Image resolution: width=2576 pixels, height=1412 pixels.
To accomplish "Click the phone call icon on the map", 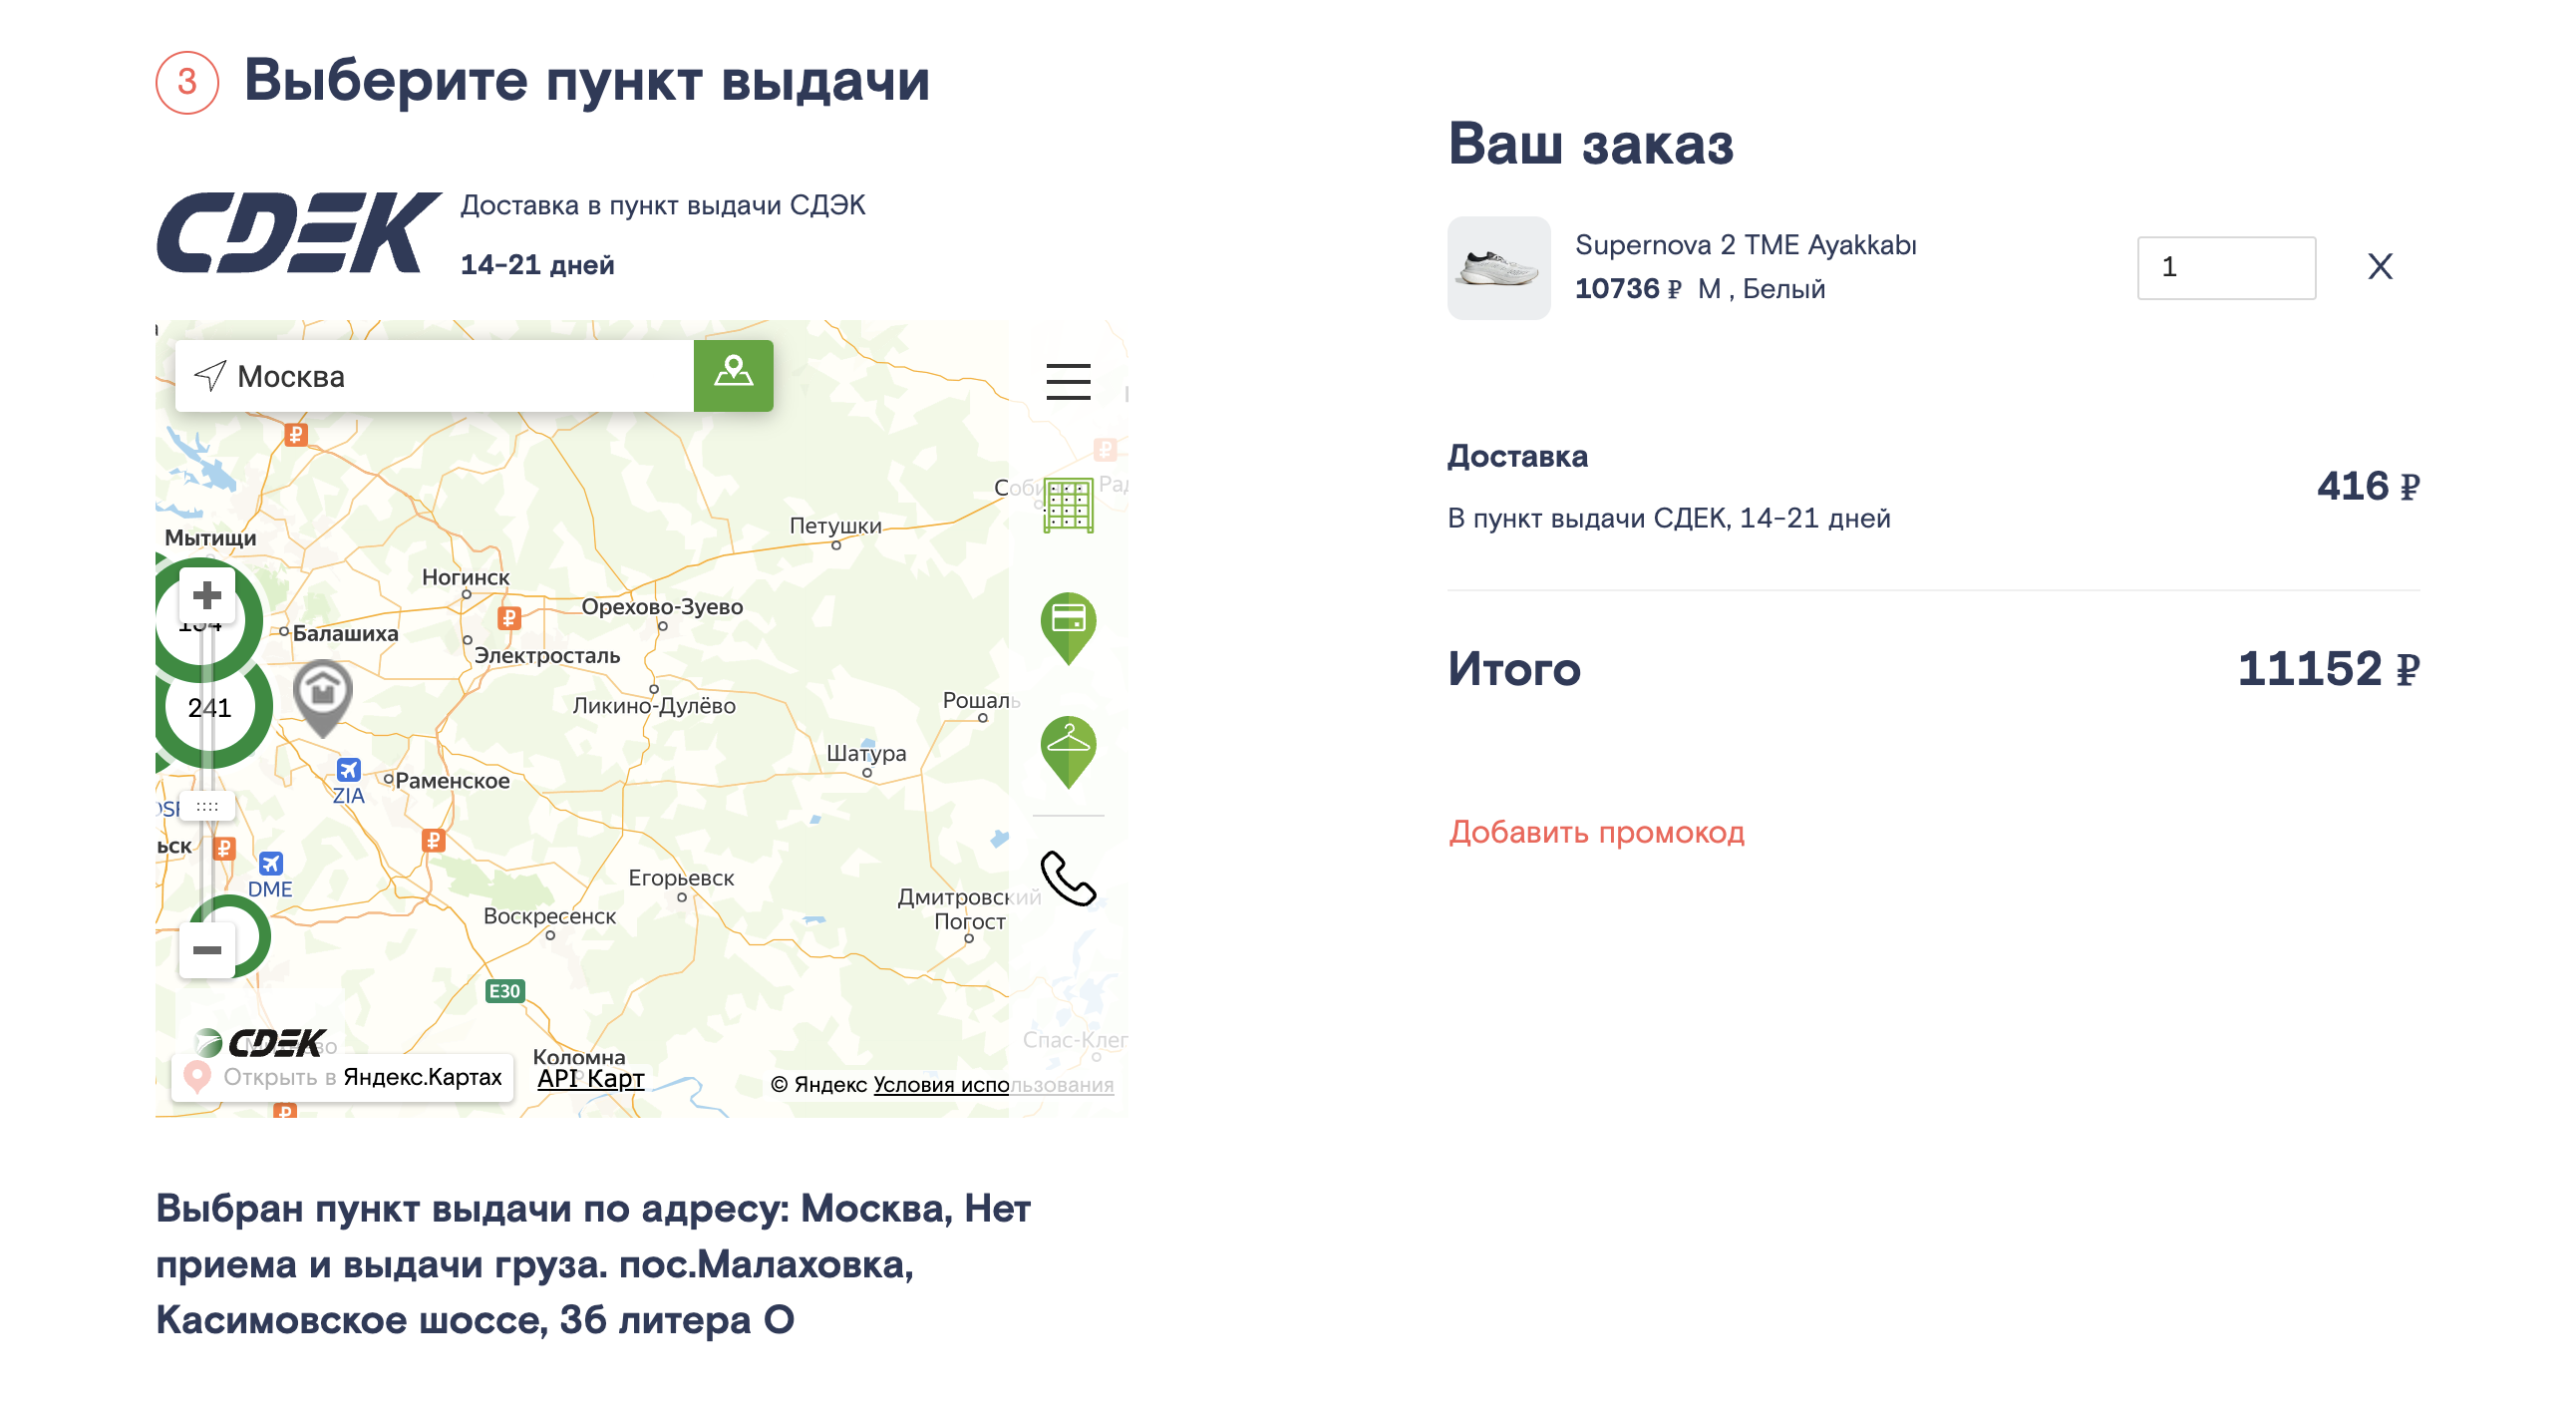I will click(x=1068, y=878).
